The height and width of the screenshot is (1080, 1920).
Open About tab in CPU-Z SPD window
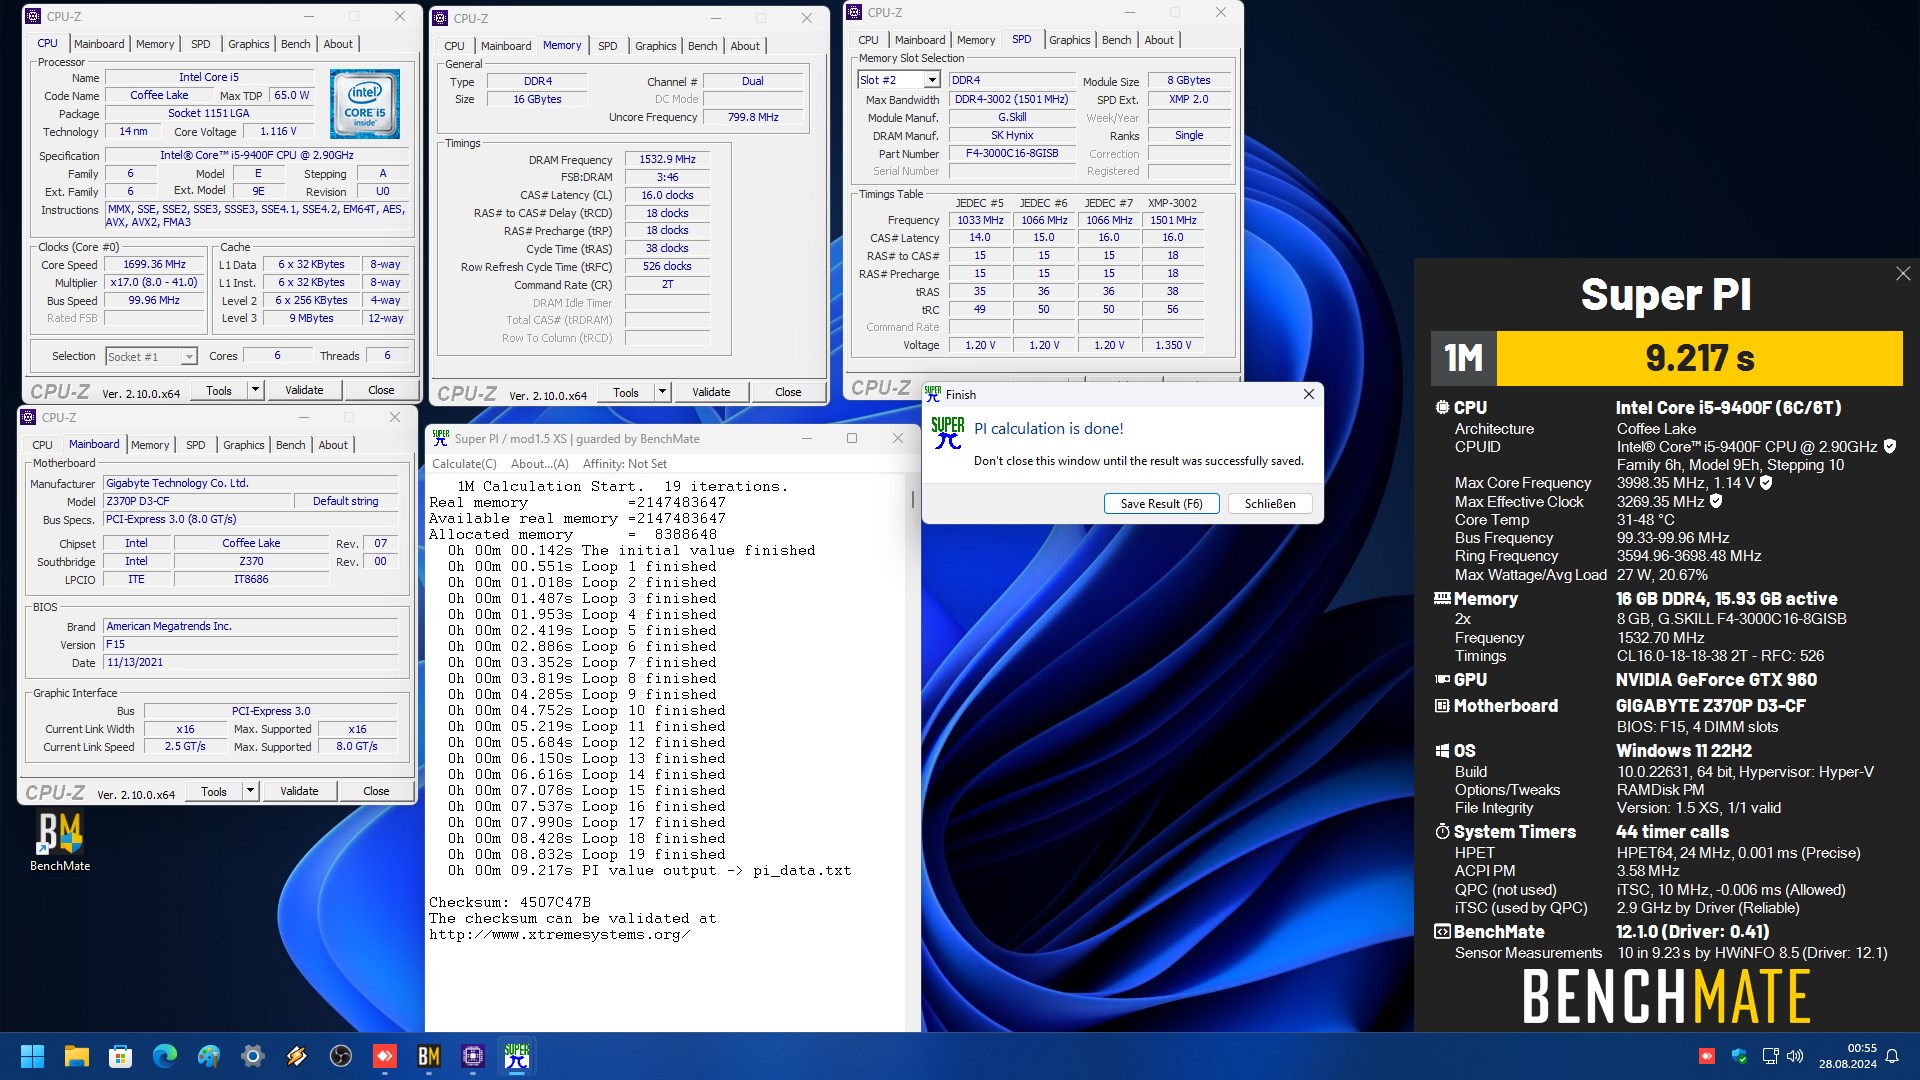(1159, 40)
